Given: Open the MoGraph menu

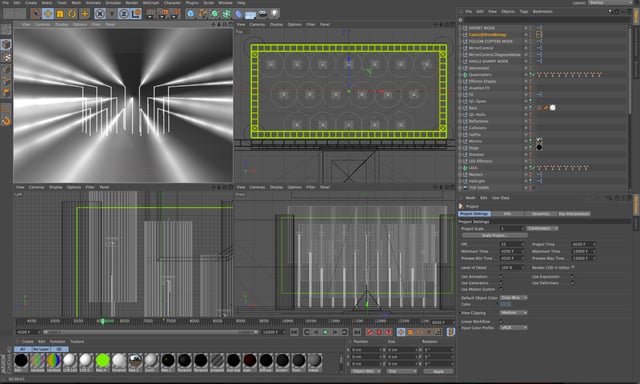Looking at the screenshot, I should coord(151,3).
